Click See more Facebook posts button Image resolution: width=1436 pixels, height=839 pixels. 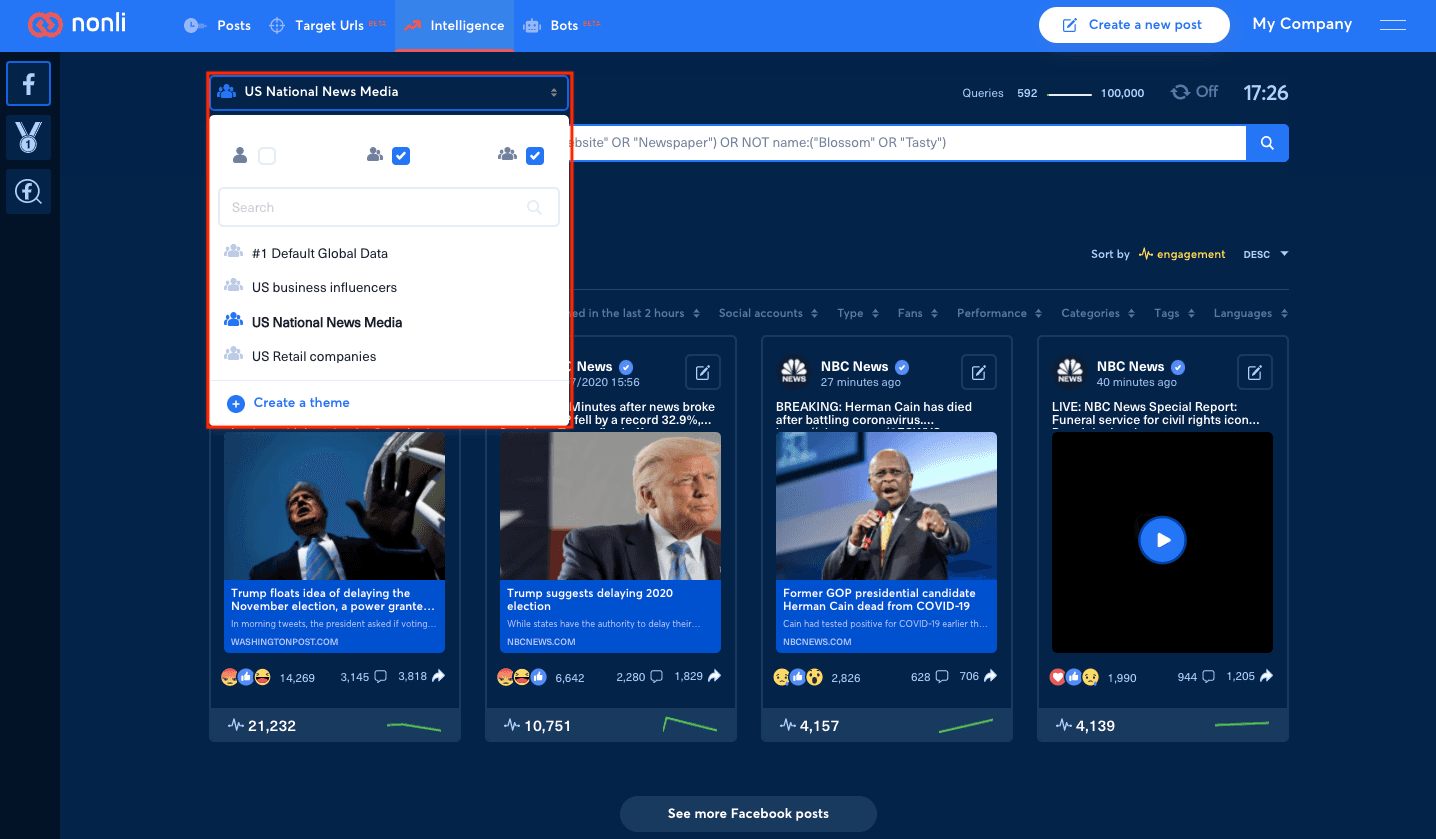[748, 814]
